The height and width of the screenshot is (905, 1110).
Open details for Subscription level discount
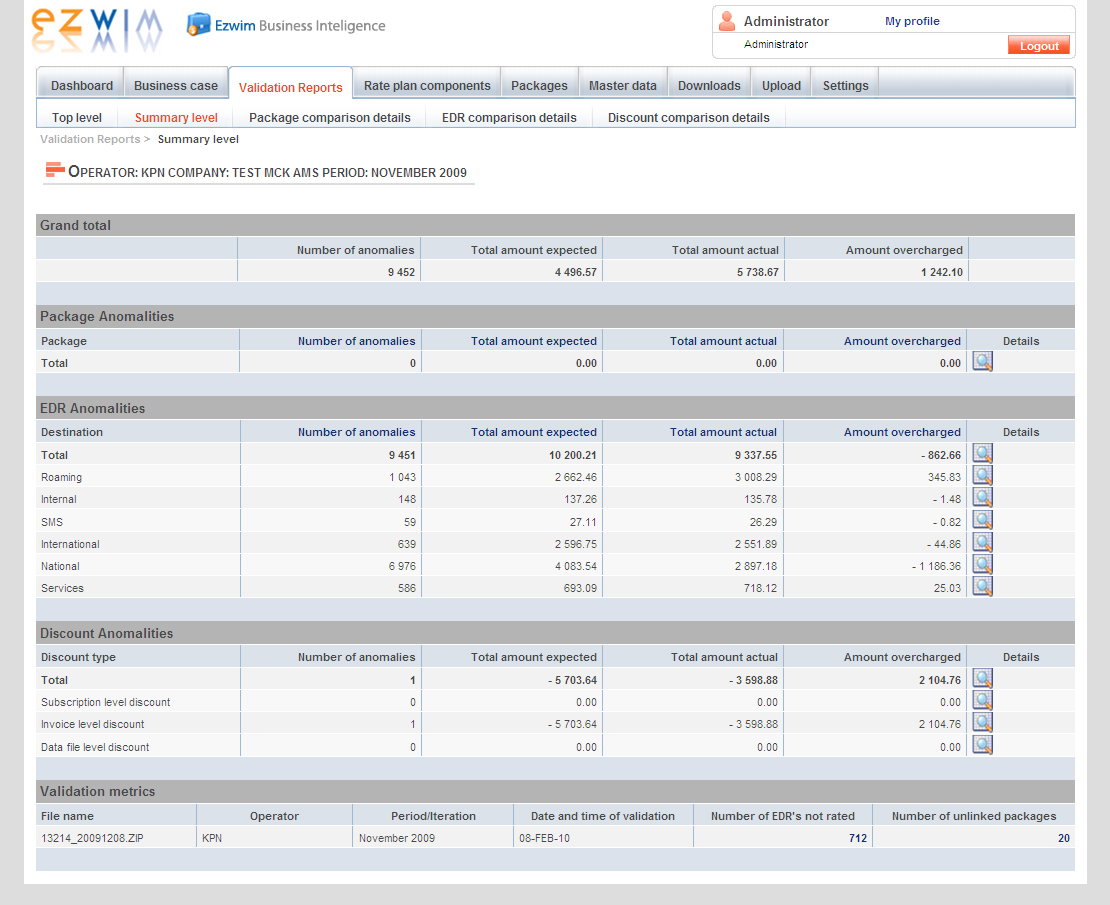click(x=982, y=701)
